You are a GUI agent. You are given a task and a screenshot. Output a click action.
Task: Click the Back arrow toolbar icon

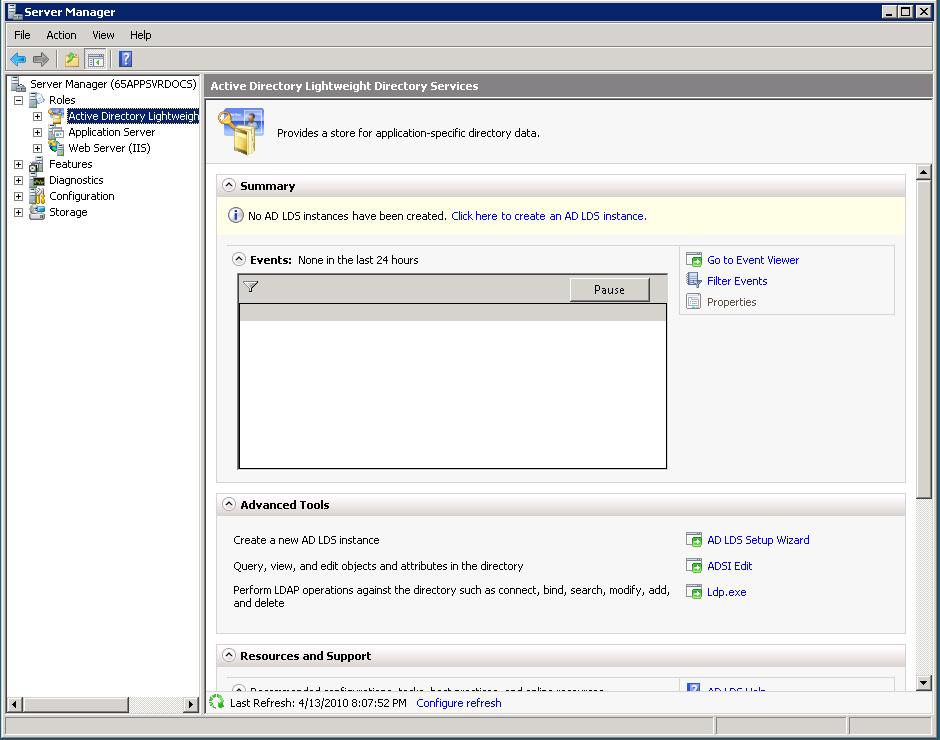(18, 59)
